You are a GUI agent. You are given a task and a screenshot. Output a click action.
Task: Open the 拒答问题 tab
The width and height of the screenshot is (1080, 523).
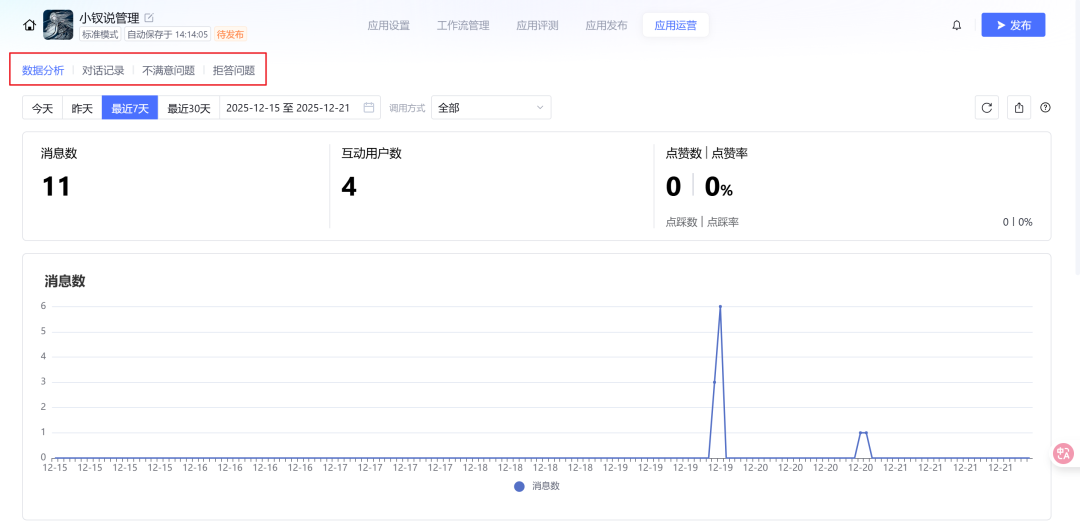tap(234, 71)
